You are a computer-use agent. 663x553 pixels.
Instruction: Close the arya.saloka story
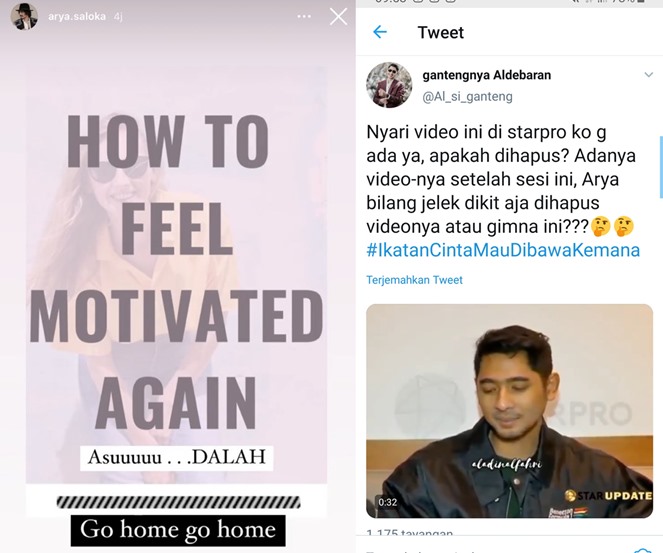point(338,17)
